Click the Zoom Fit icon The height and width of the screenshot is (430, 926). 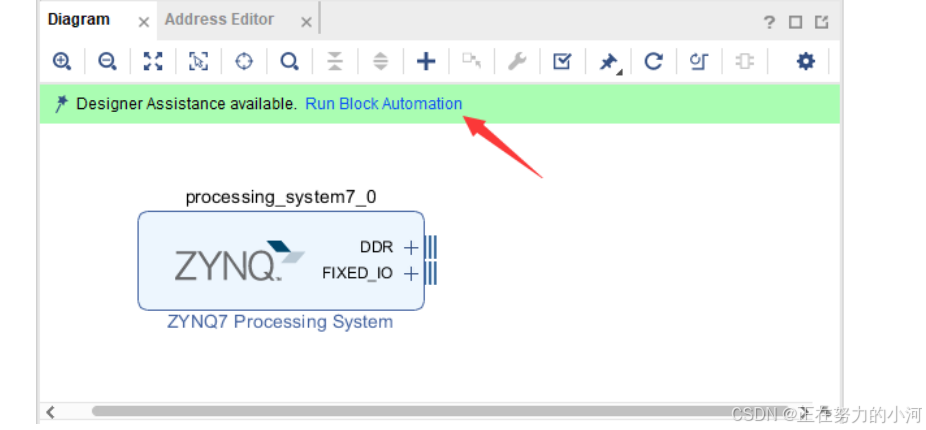pos(153,61)
